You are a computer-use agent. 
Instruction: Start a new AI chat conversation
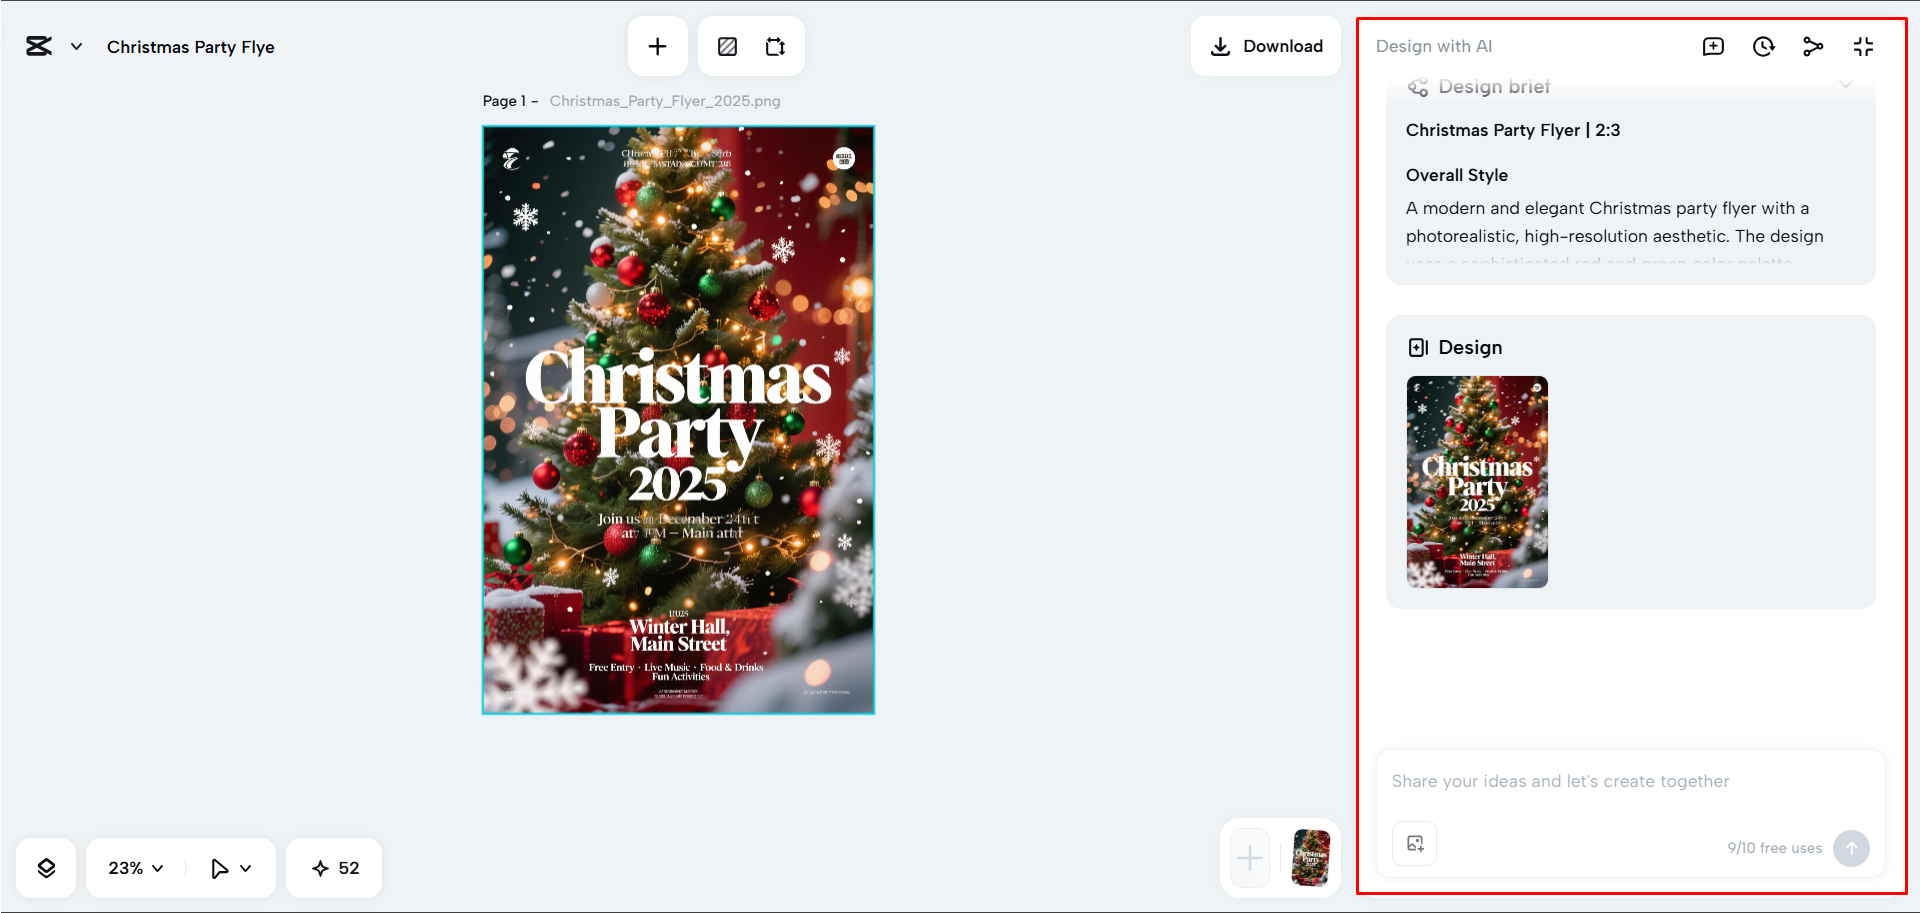pyautogui.click(x=1713, y=46)
